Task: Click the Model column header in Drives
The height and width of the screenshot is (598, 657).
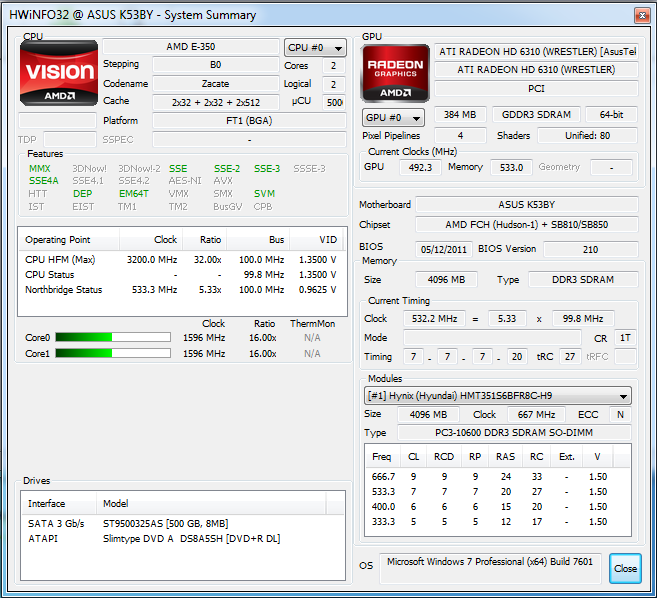Action: [x=211, y=503]
